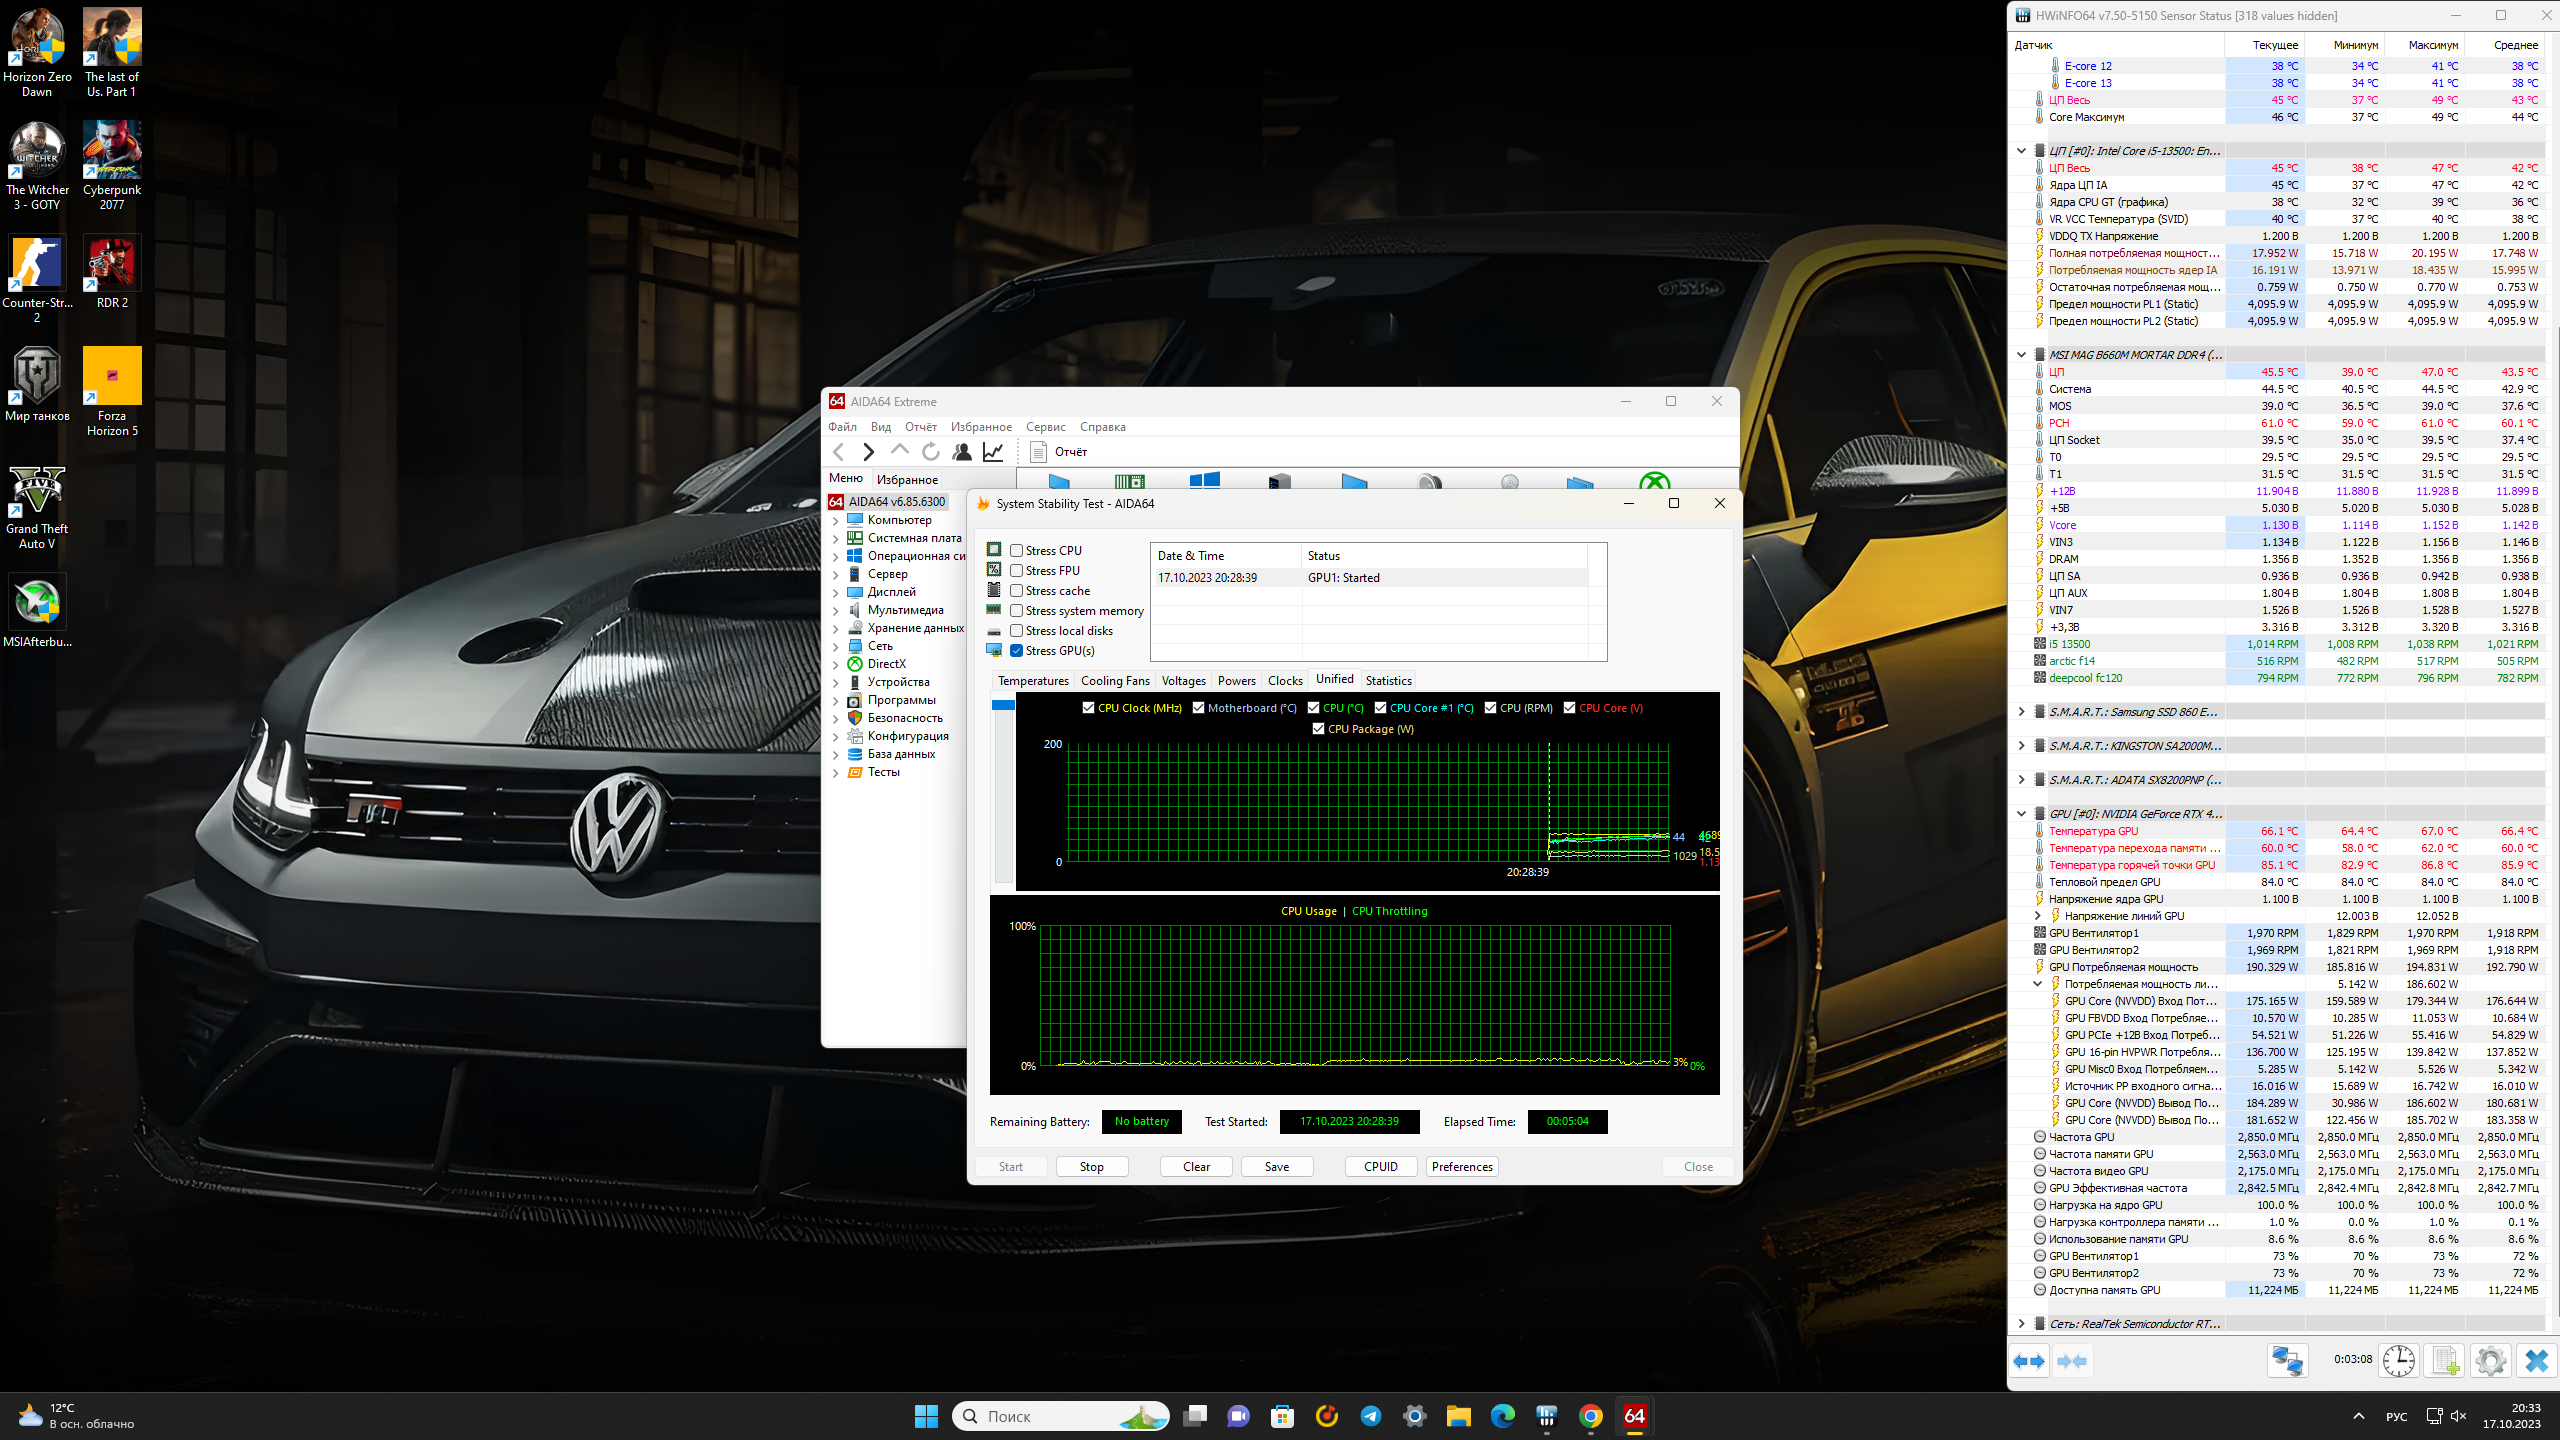Start sensor logging with the sheet-plus icon
2560x1440 pixels.
pos(2444,1361)
